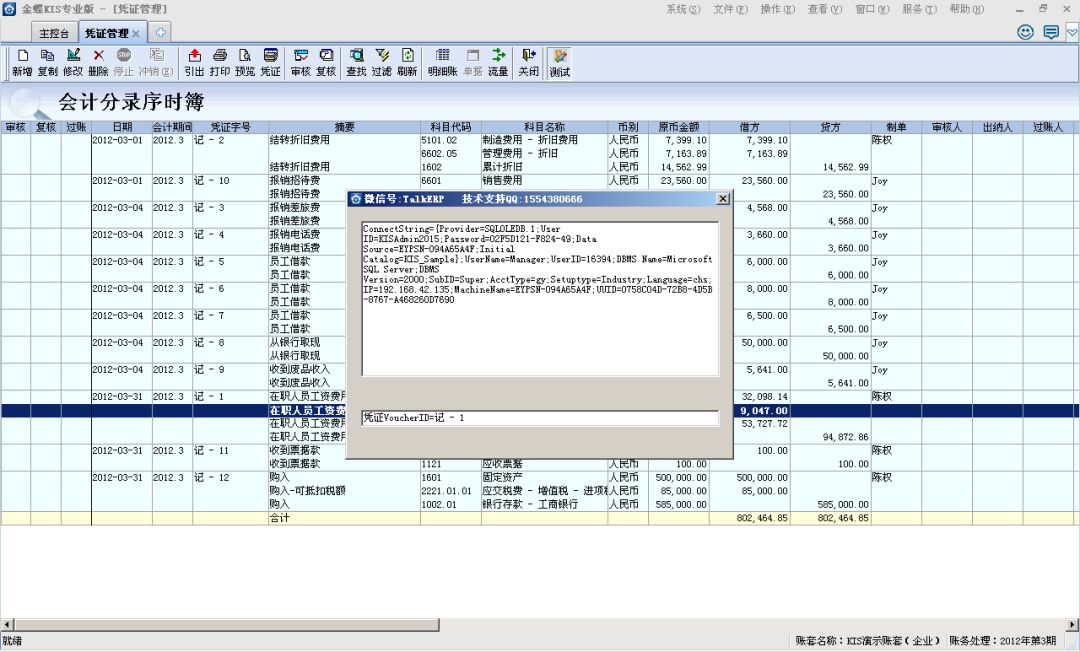Click 账套名称 entry in status bar

[x=868, y=640]
